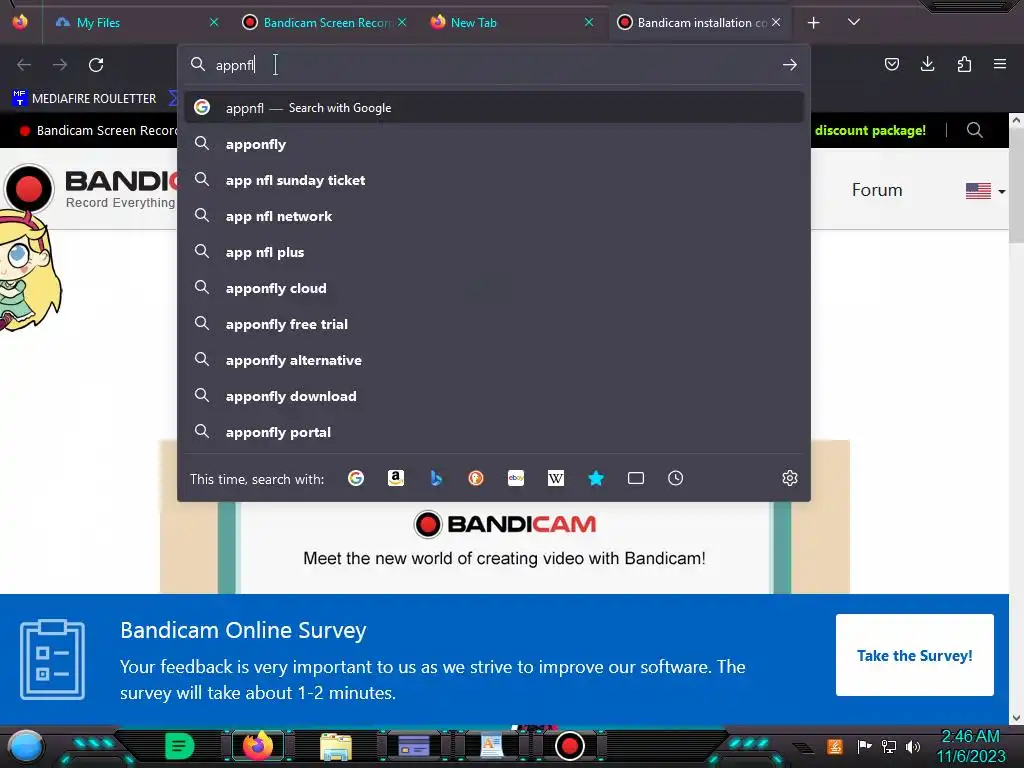Open a new browser tab with plus
Viewport: 1024px width, 768px height.
click(813, 23)
